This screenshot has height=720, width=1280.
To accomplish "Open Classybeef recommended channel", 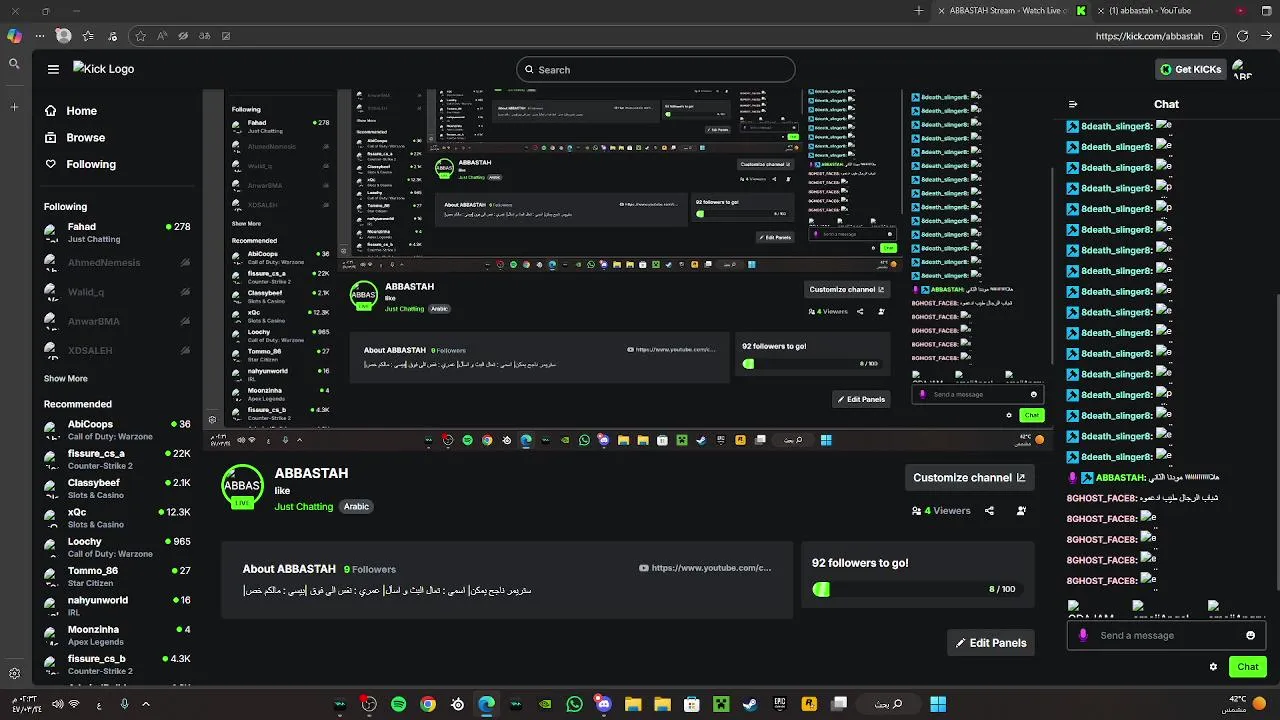I will tap(117, 488).
